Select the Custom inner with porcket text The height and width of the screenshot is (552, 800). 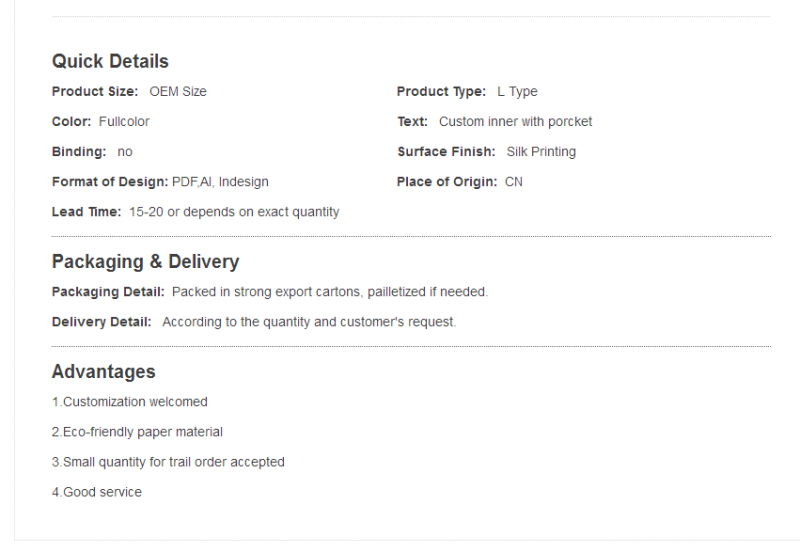click(x=515, y=121)
